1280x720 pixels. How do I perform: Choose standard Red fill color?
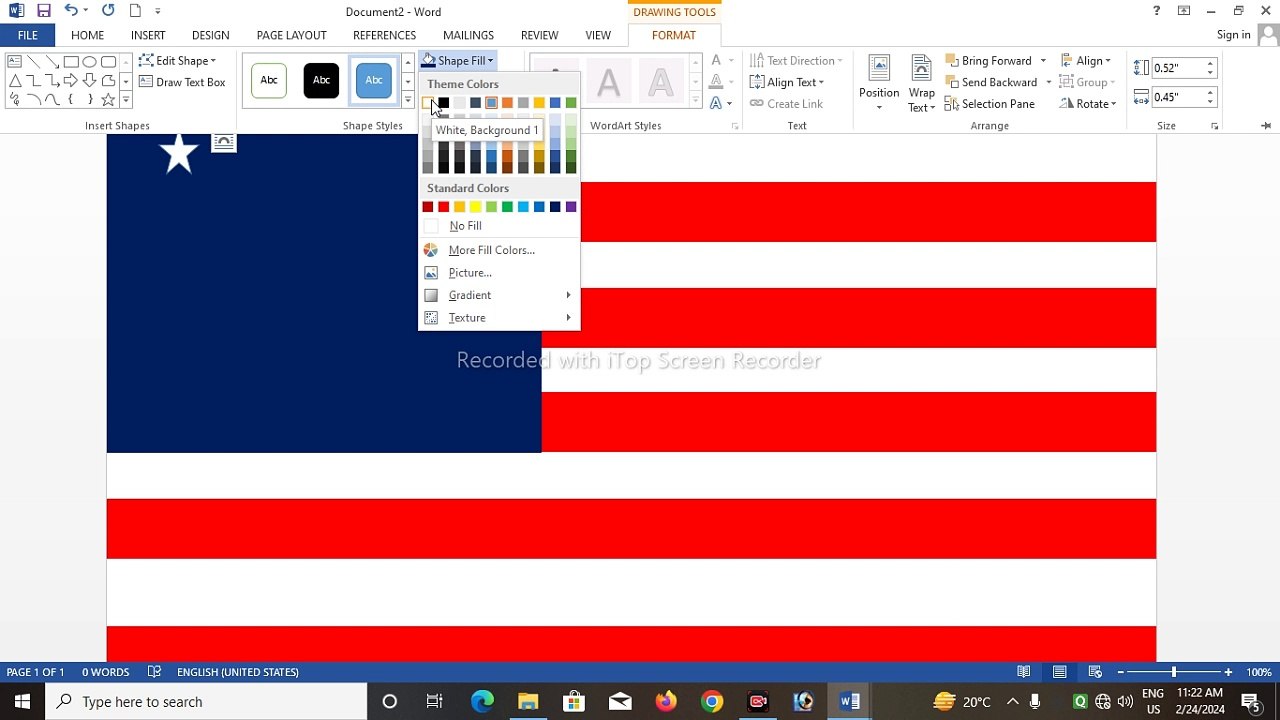[x=444, y=207]
